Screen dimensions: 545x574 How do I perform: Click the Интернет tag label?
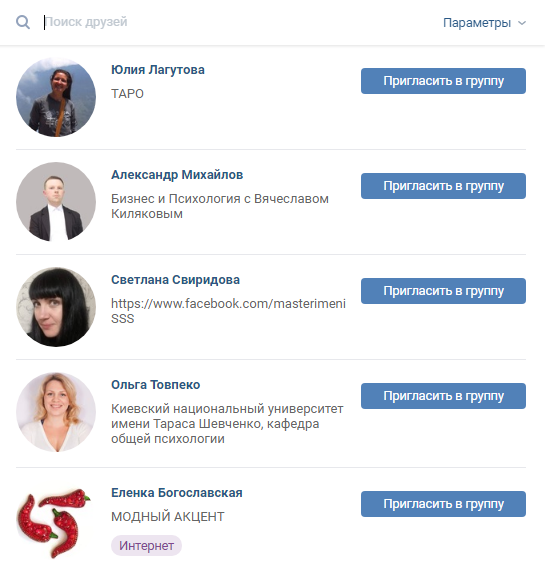pyautogui.click(x=146, y=545)
